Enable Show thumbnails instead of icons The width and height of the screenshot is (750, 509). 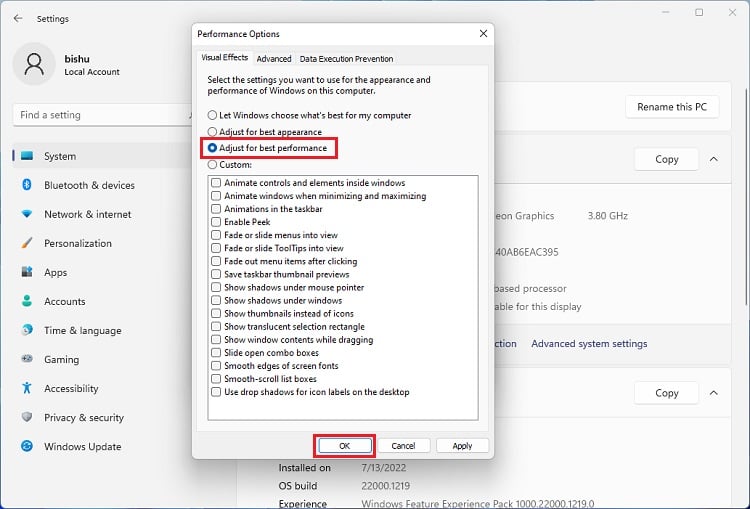click(216, 313)
